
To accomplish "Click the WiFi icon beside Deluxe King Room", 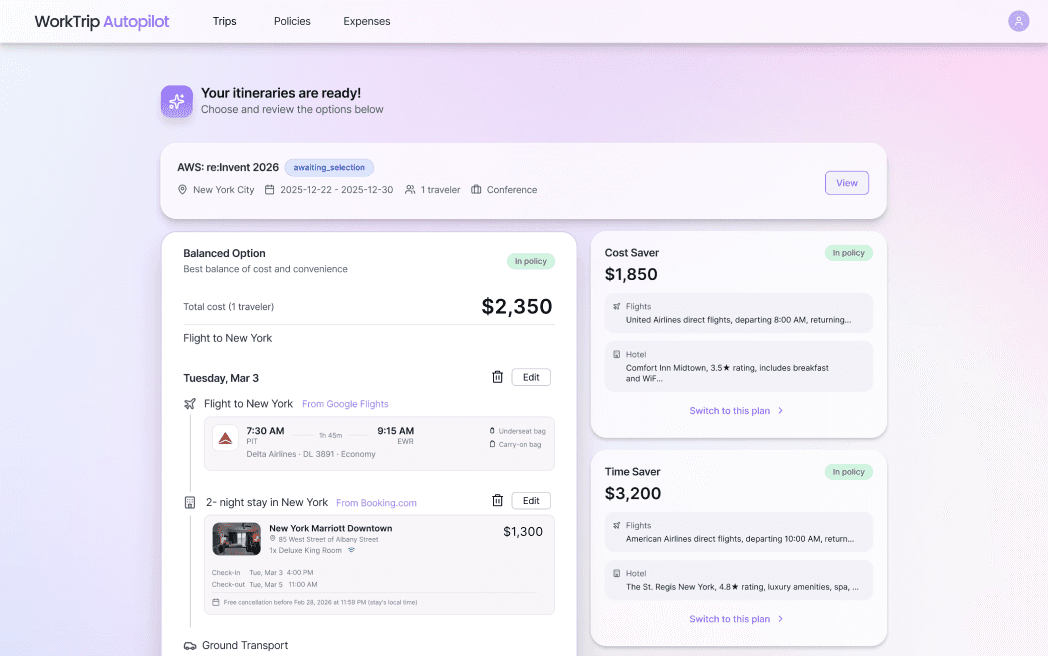I will [351, 550].
